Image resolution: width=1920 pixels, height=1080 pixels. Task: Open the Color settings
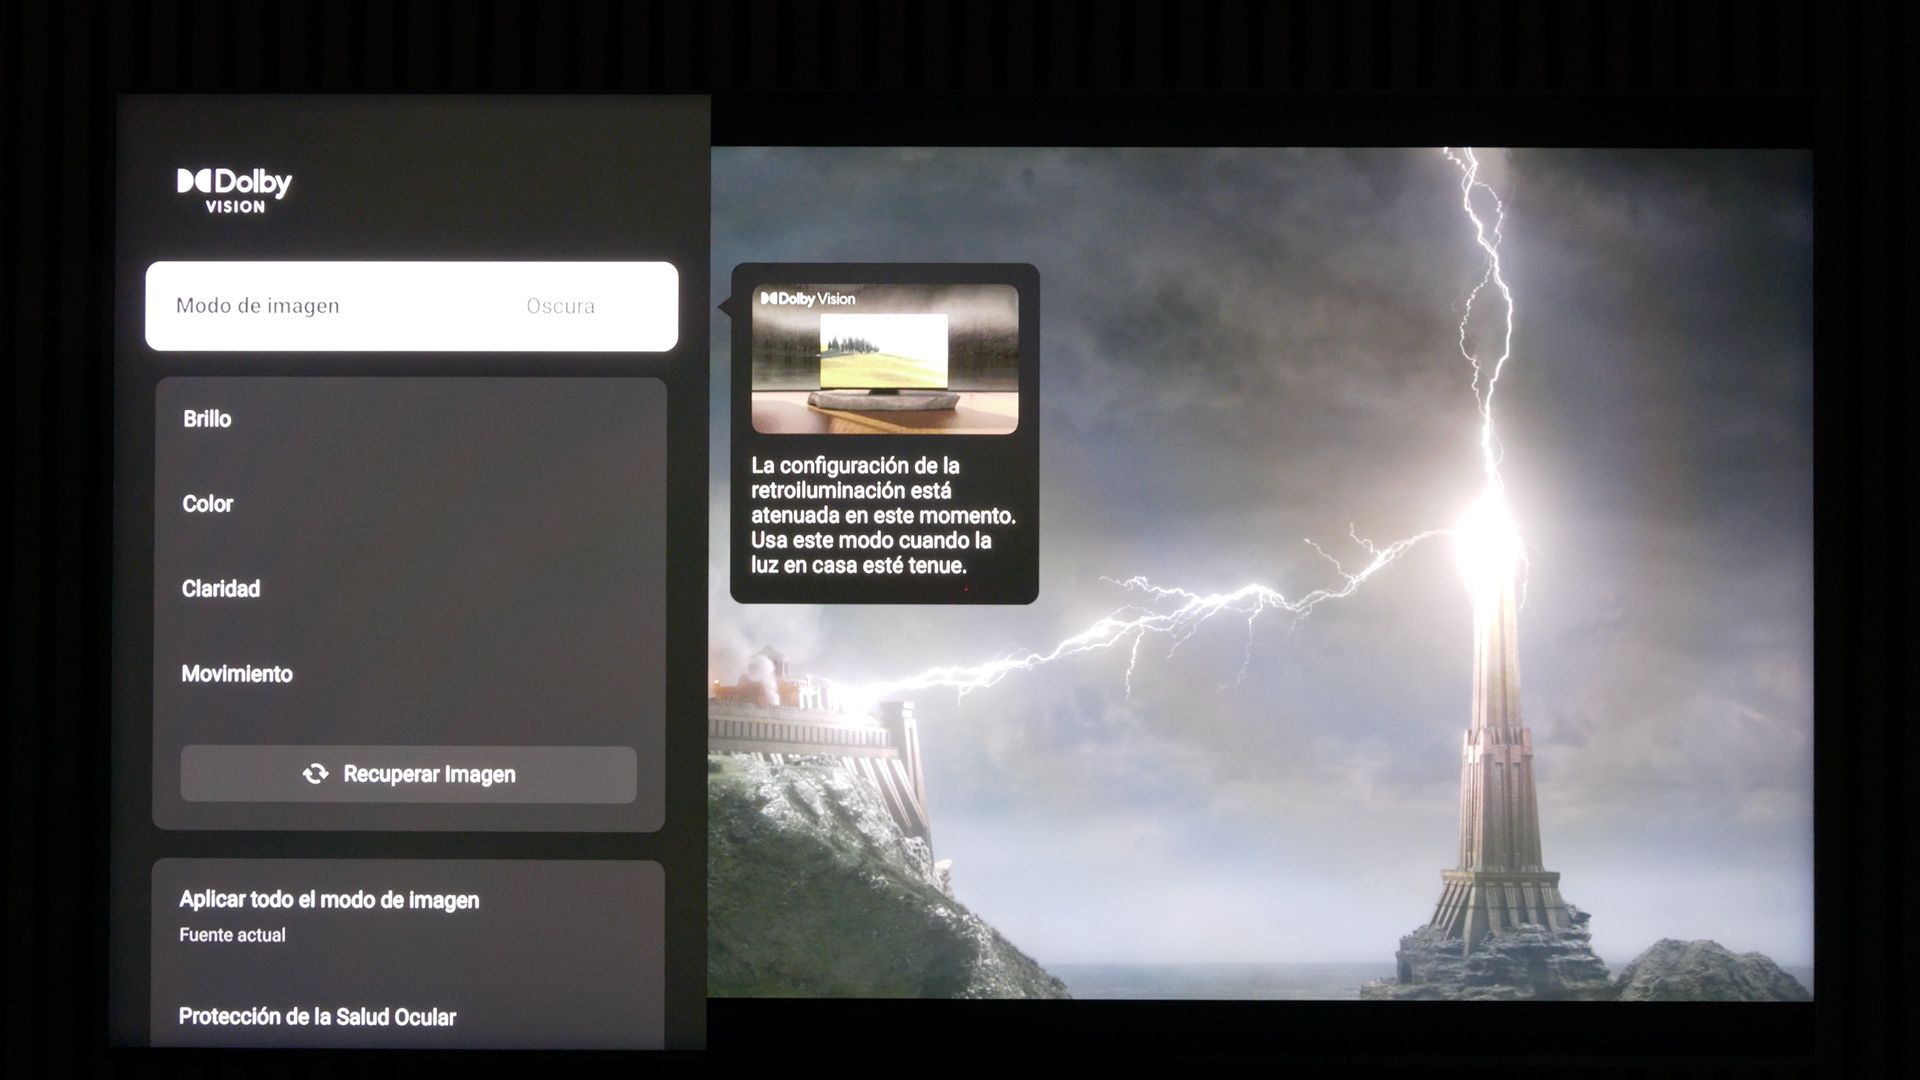[408, 504]
